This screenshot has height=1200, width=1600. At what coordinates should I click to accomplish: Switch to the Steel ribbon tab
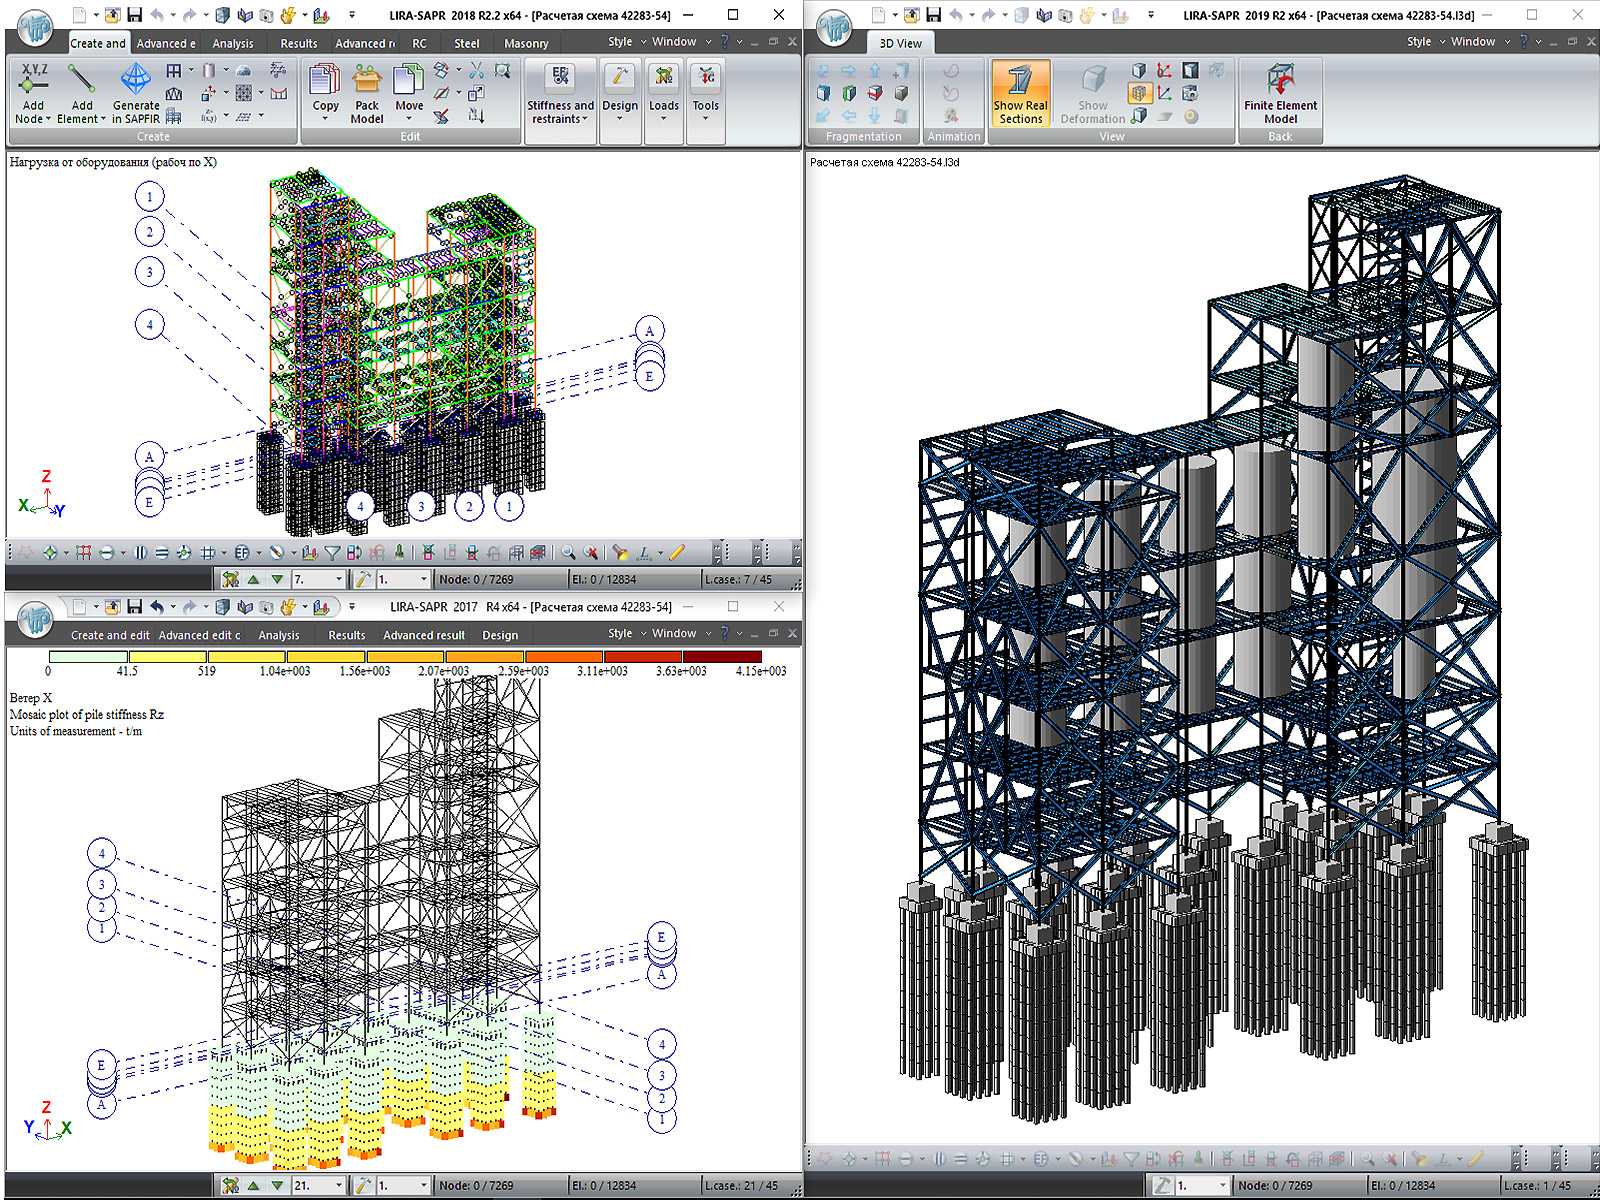point(466,43)
